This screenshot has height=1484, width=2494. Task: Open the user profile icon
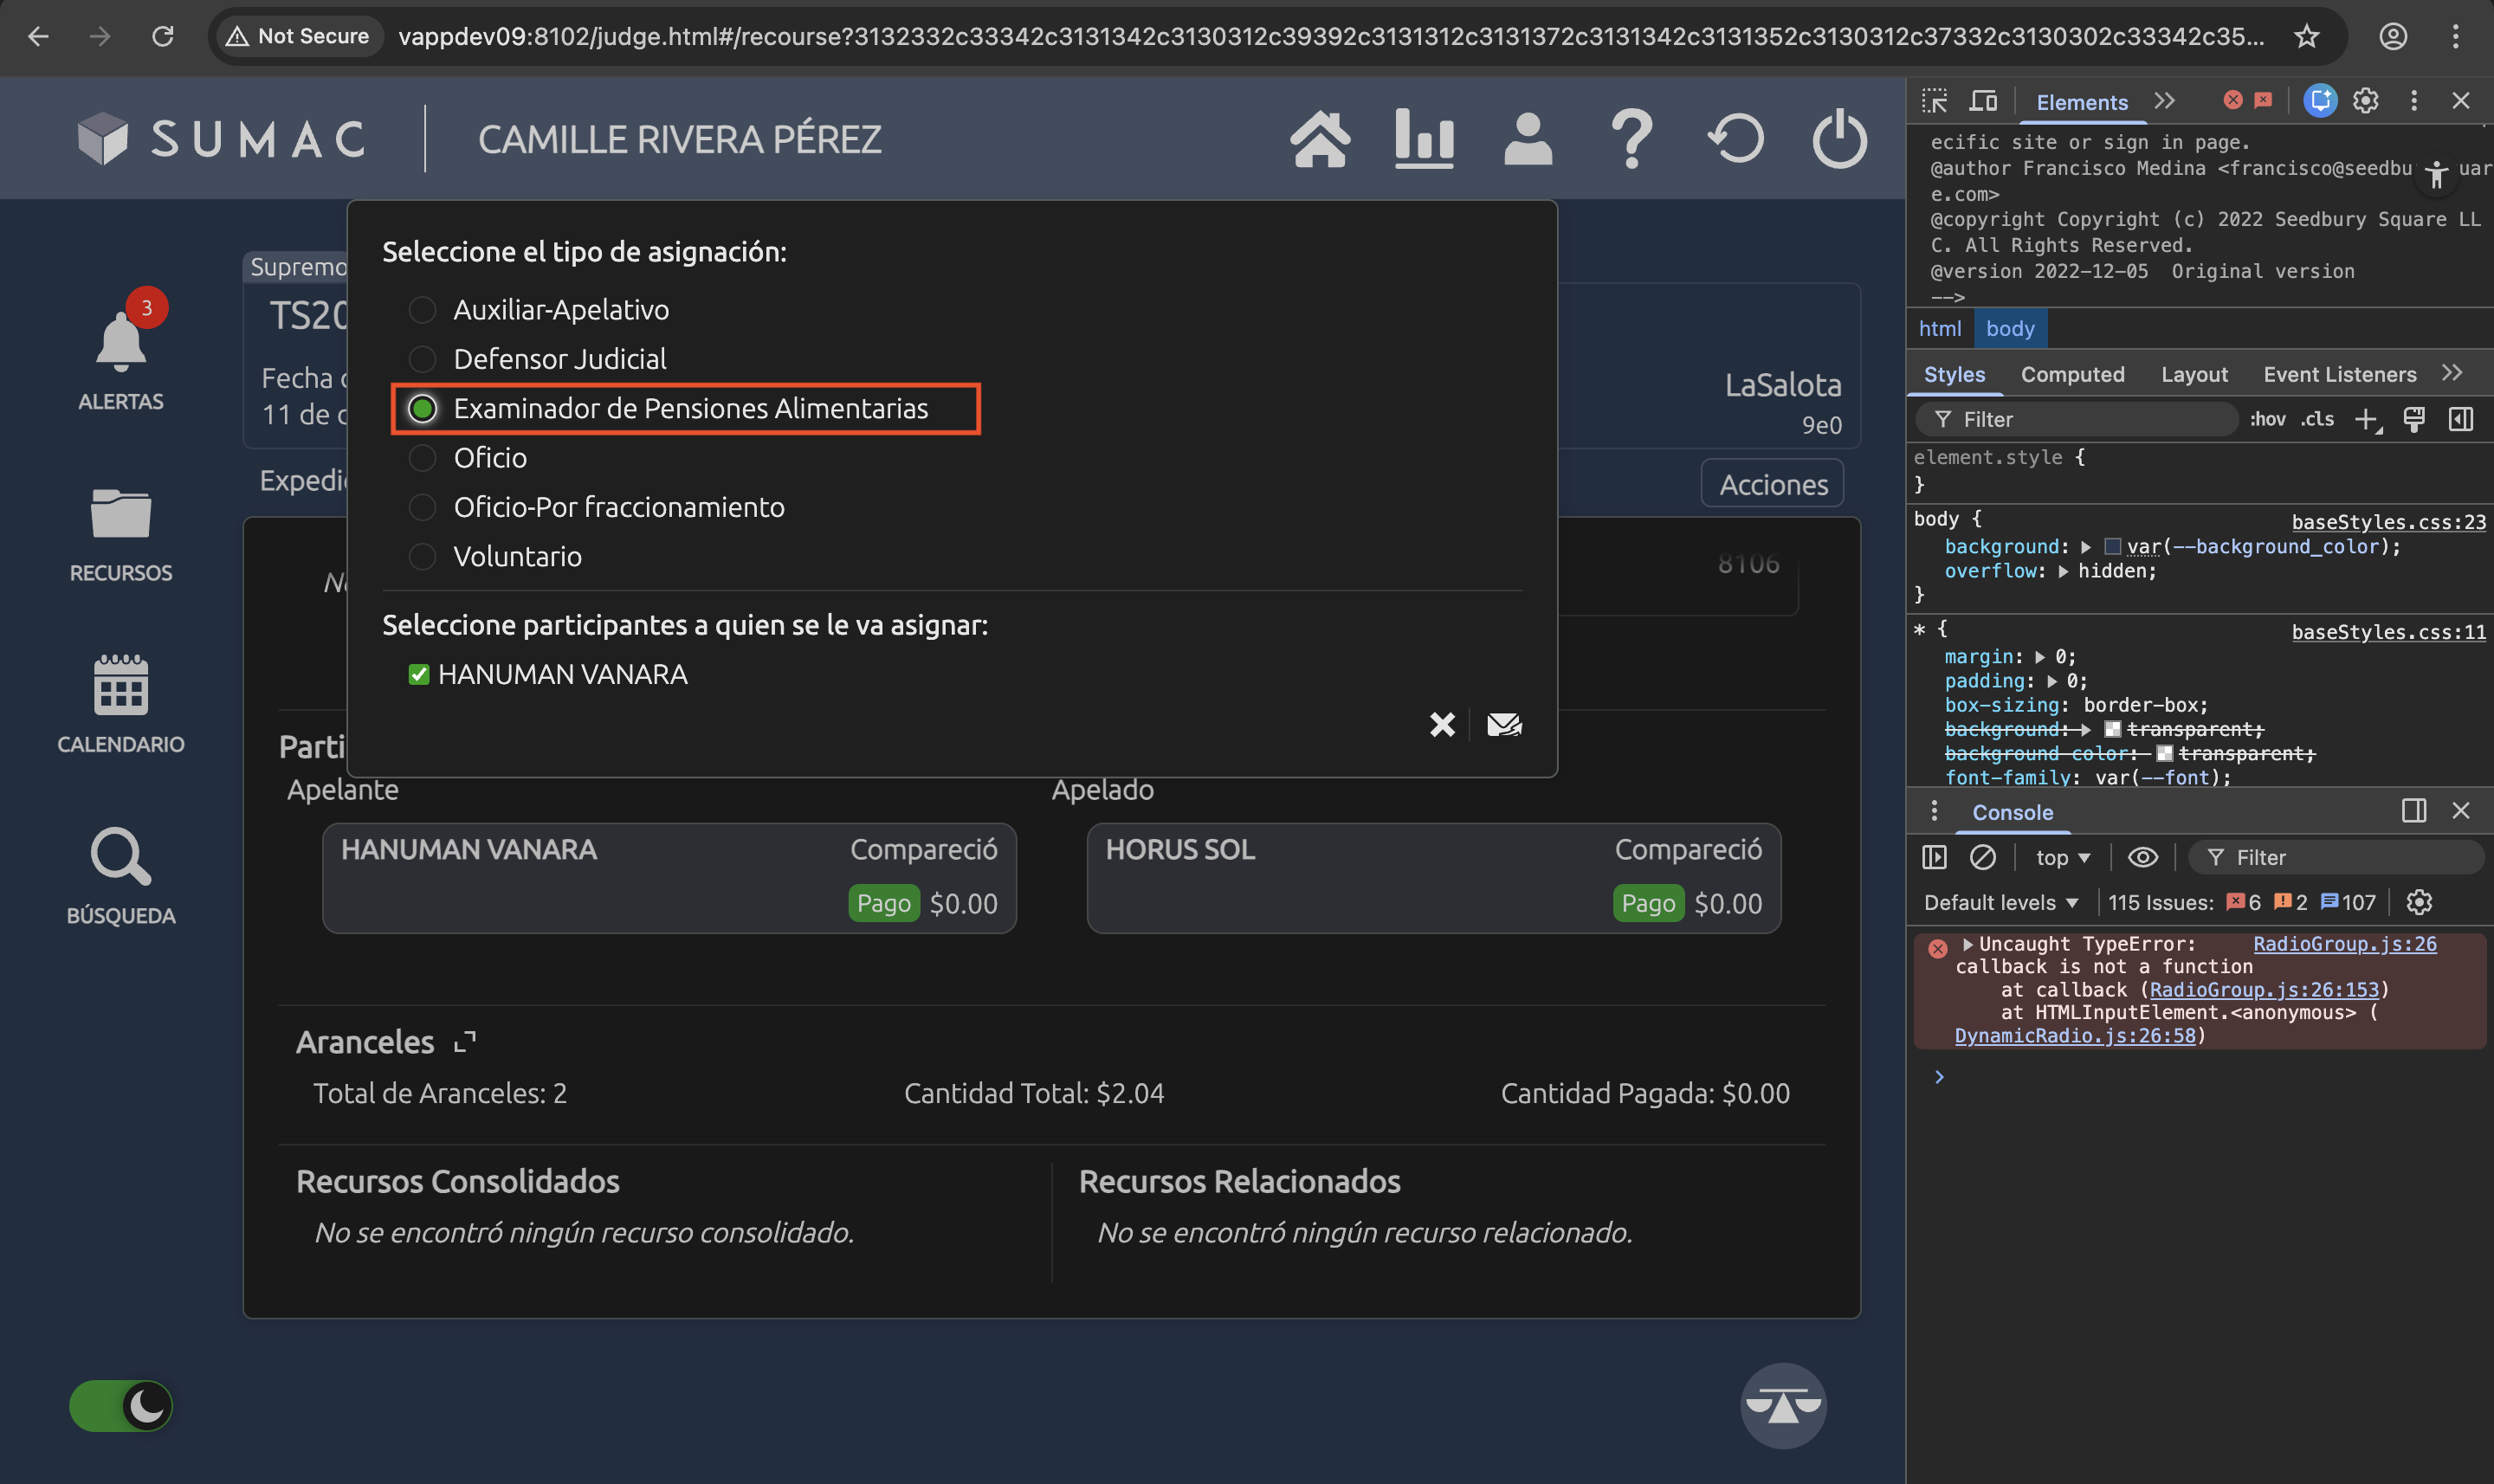click(x=1528, y=139)
